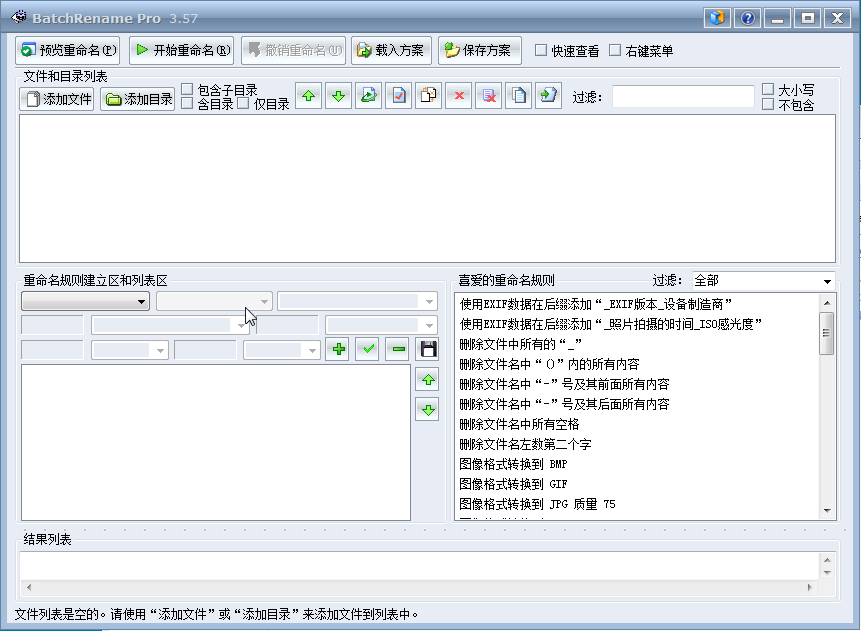Move file up with file-list green up arrow
This screenshot has width=861, height=631.
pyautogui.click(x=309, y=97)
